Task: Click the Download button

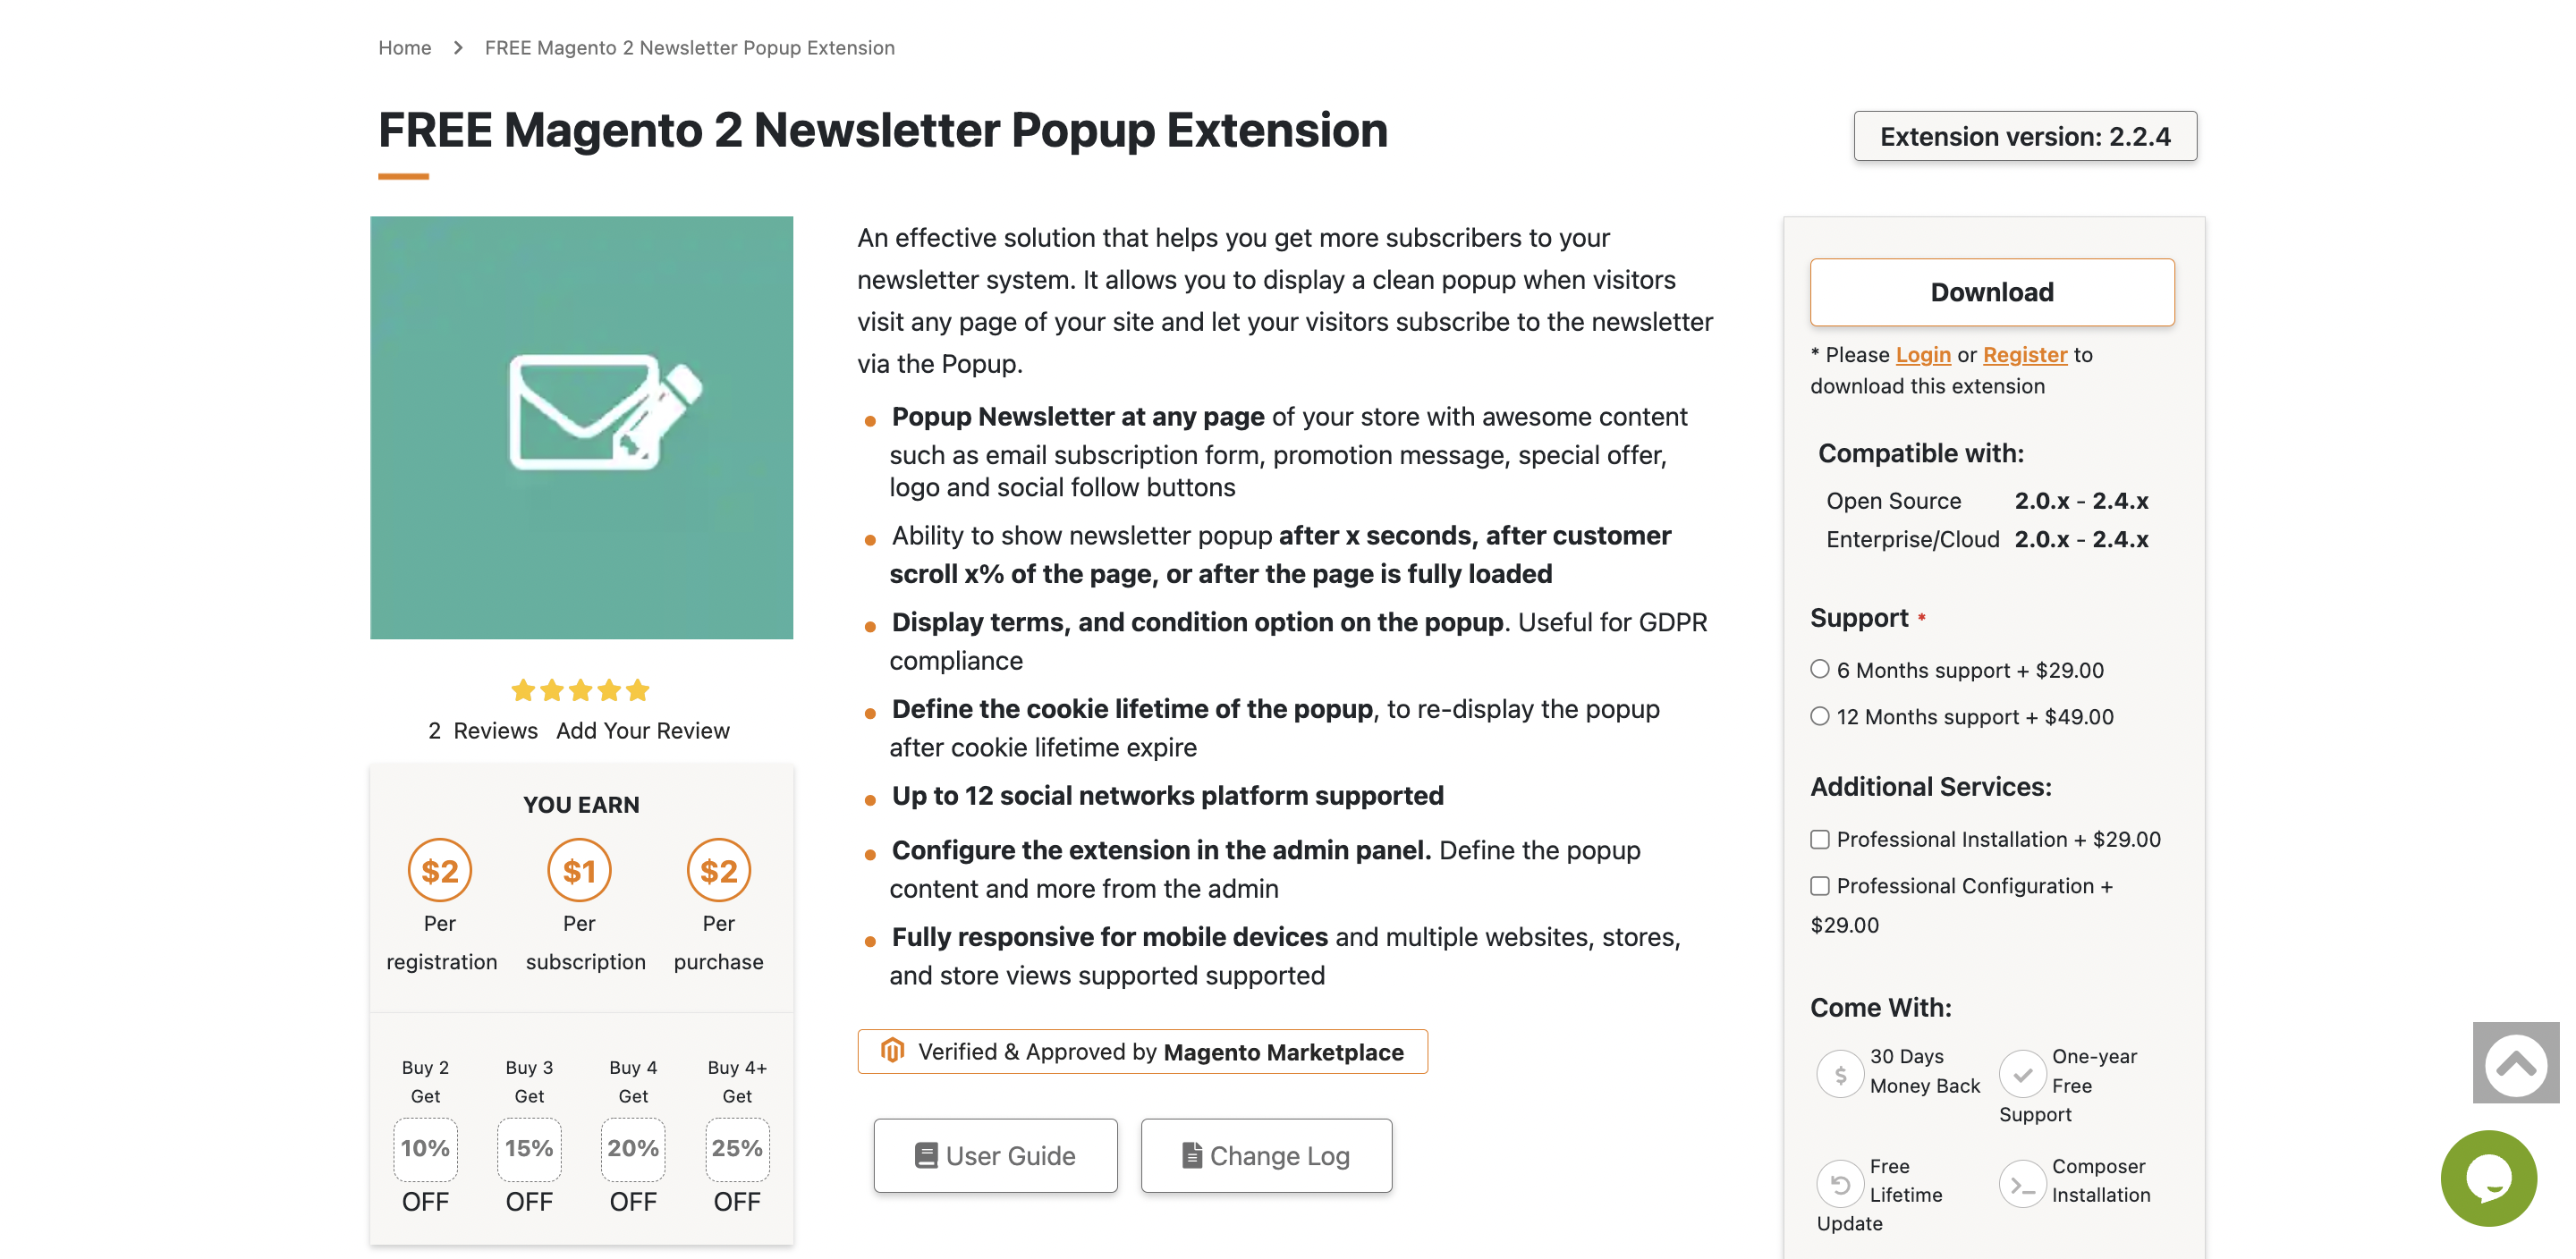Action: click(x=1991, y=292)
